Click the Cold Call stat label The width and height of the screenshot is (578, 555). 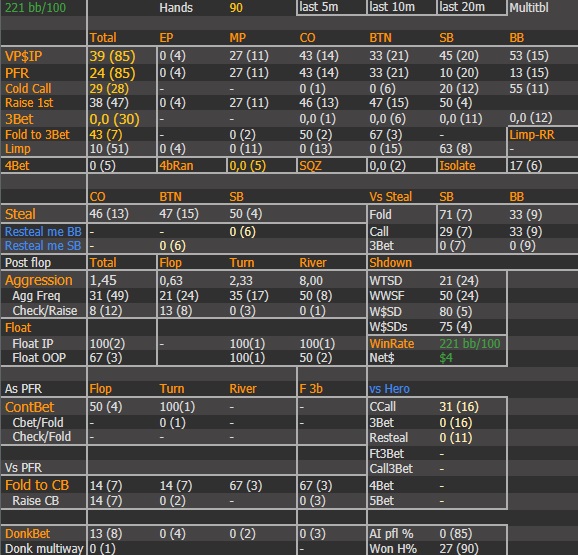coord(28,88)
